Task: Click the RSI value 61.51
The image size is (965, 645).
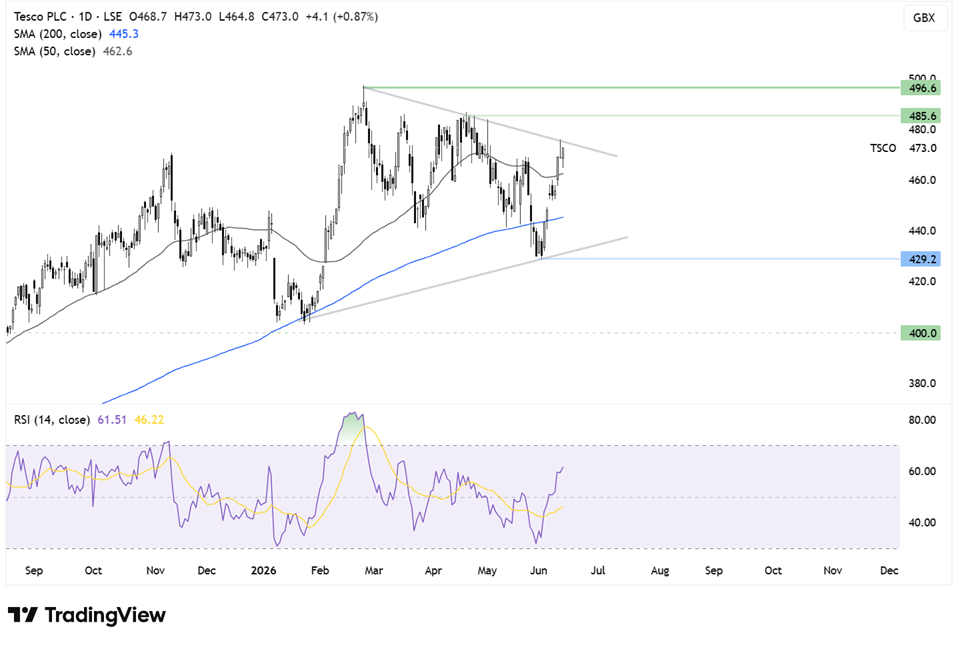Action: click(x=112, y=420)
